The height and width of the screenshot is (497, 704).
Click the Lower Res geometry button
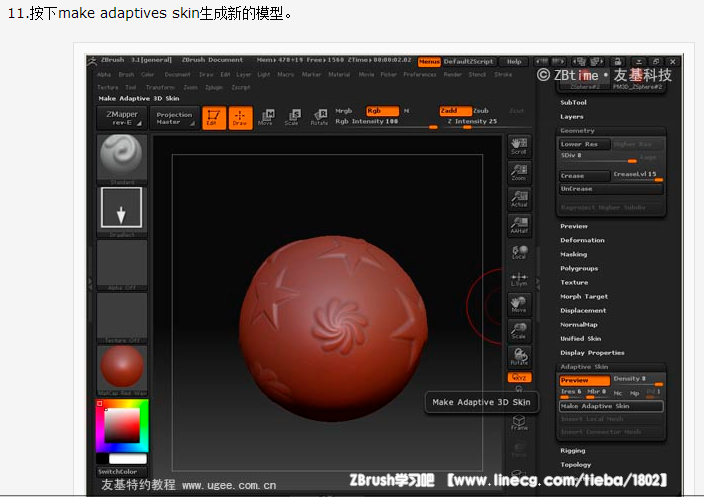tap(579, 144)
